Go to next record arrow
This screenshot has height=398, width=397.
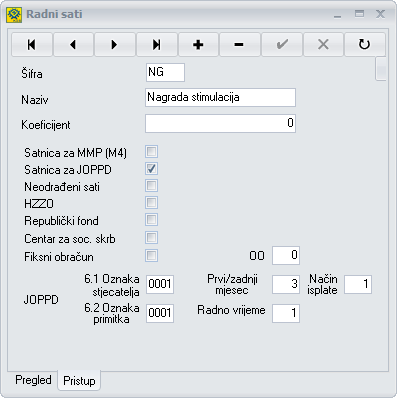click(x=115, y=44)
